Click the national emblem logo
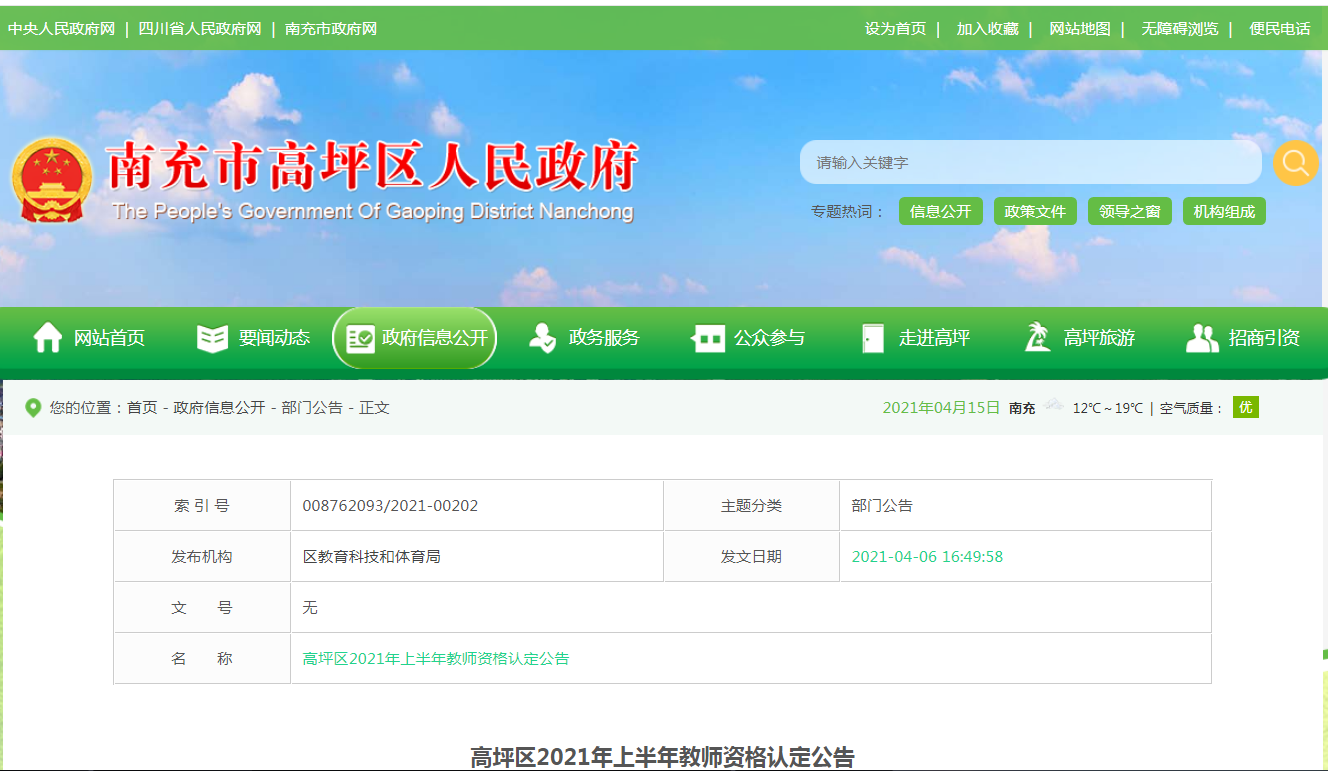 click(51, 180)
